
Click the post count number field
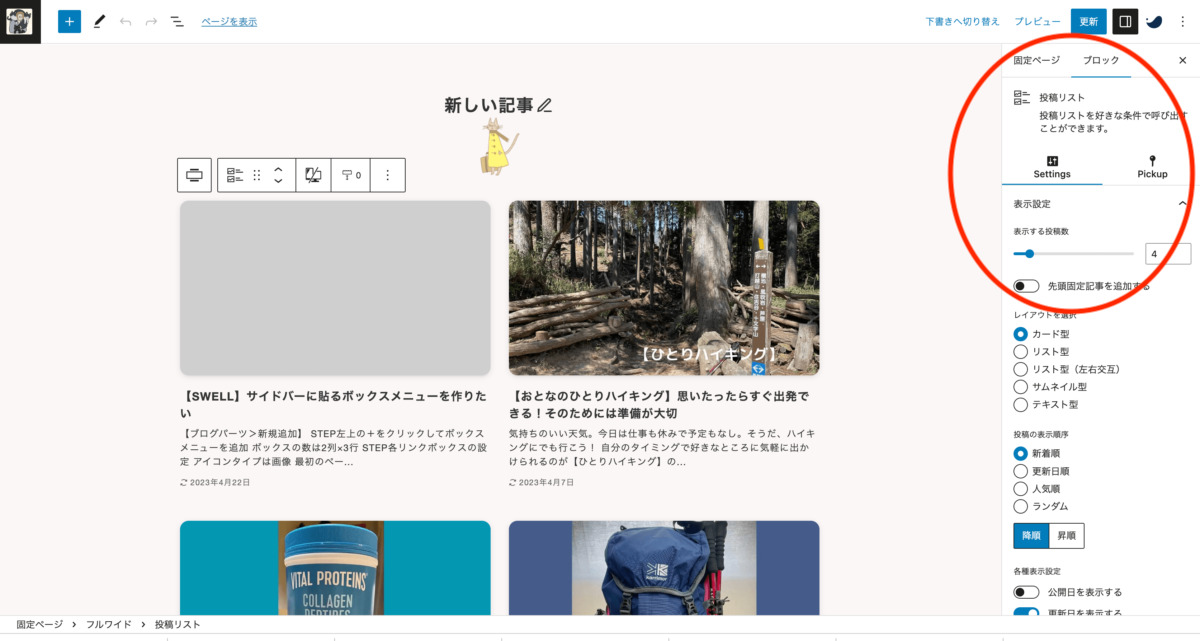pyautogui.click(x=1167, y=254)
